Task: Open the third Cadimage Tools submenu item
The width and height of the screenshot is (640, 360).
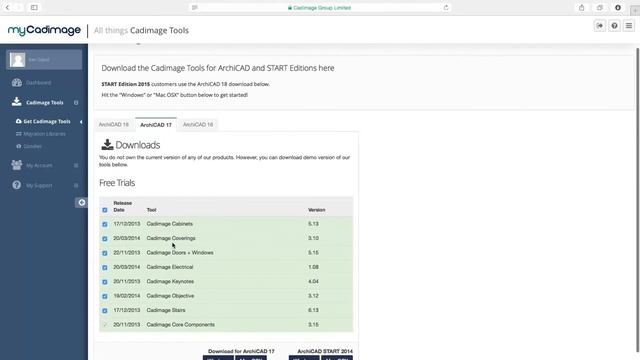Action: tap(32, 146)
